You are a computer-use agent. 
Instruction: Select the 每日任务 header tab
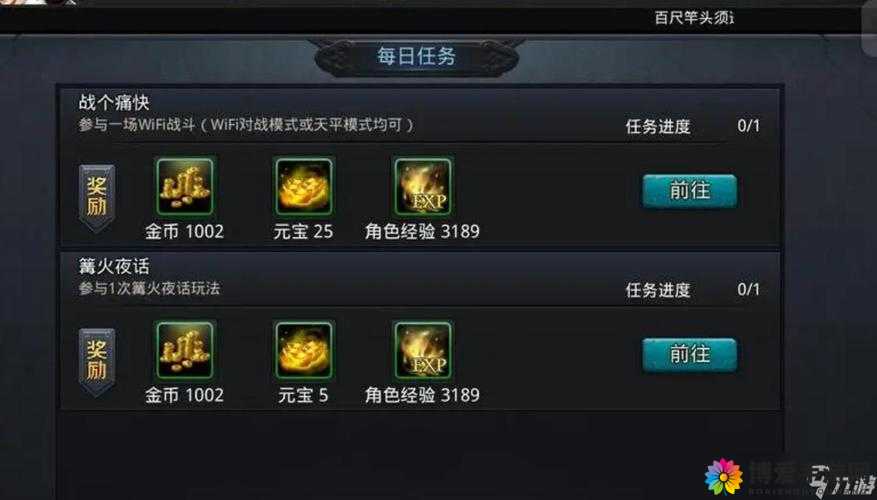pos(416,56)
